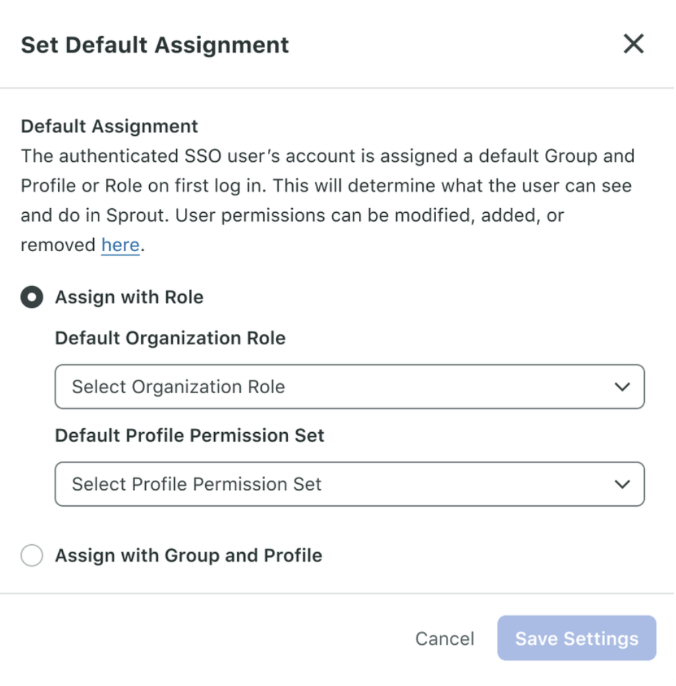Click the "Set Default Assignment" dialog title
The height and width of the screenshot is (686, 676).
tap(155, 45)
